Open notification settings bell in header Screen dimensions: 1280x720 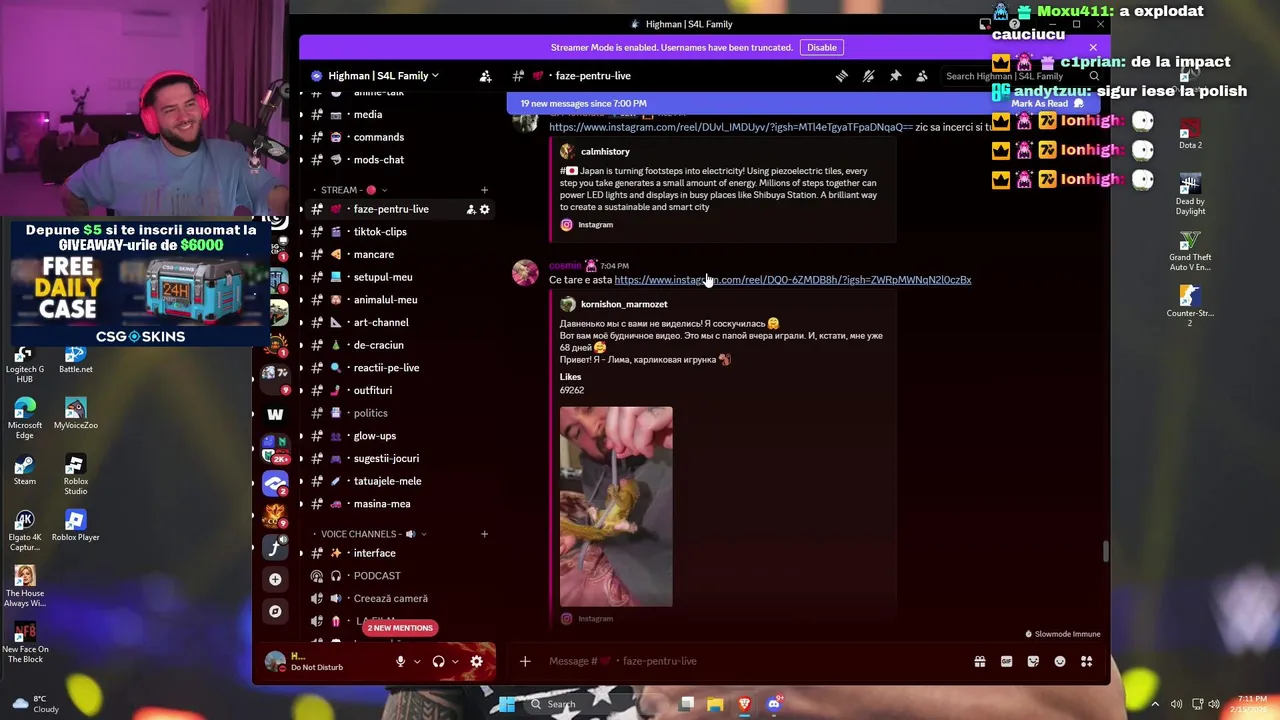(868, 76)
